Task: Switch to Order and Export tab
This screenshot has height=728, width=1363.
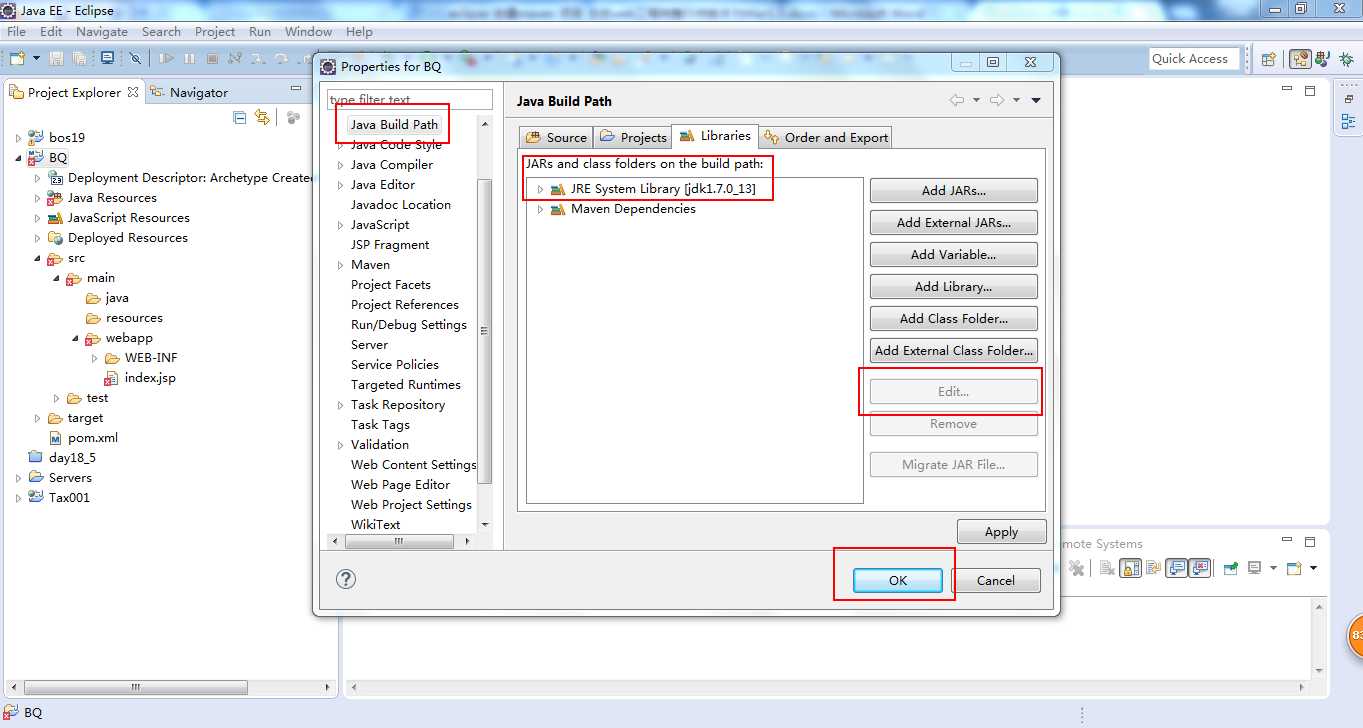Action: click(x=825, y=137)
